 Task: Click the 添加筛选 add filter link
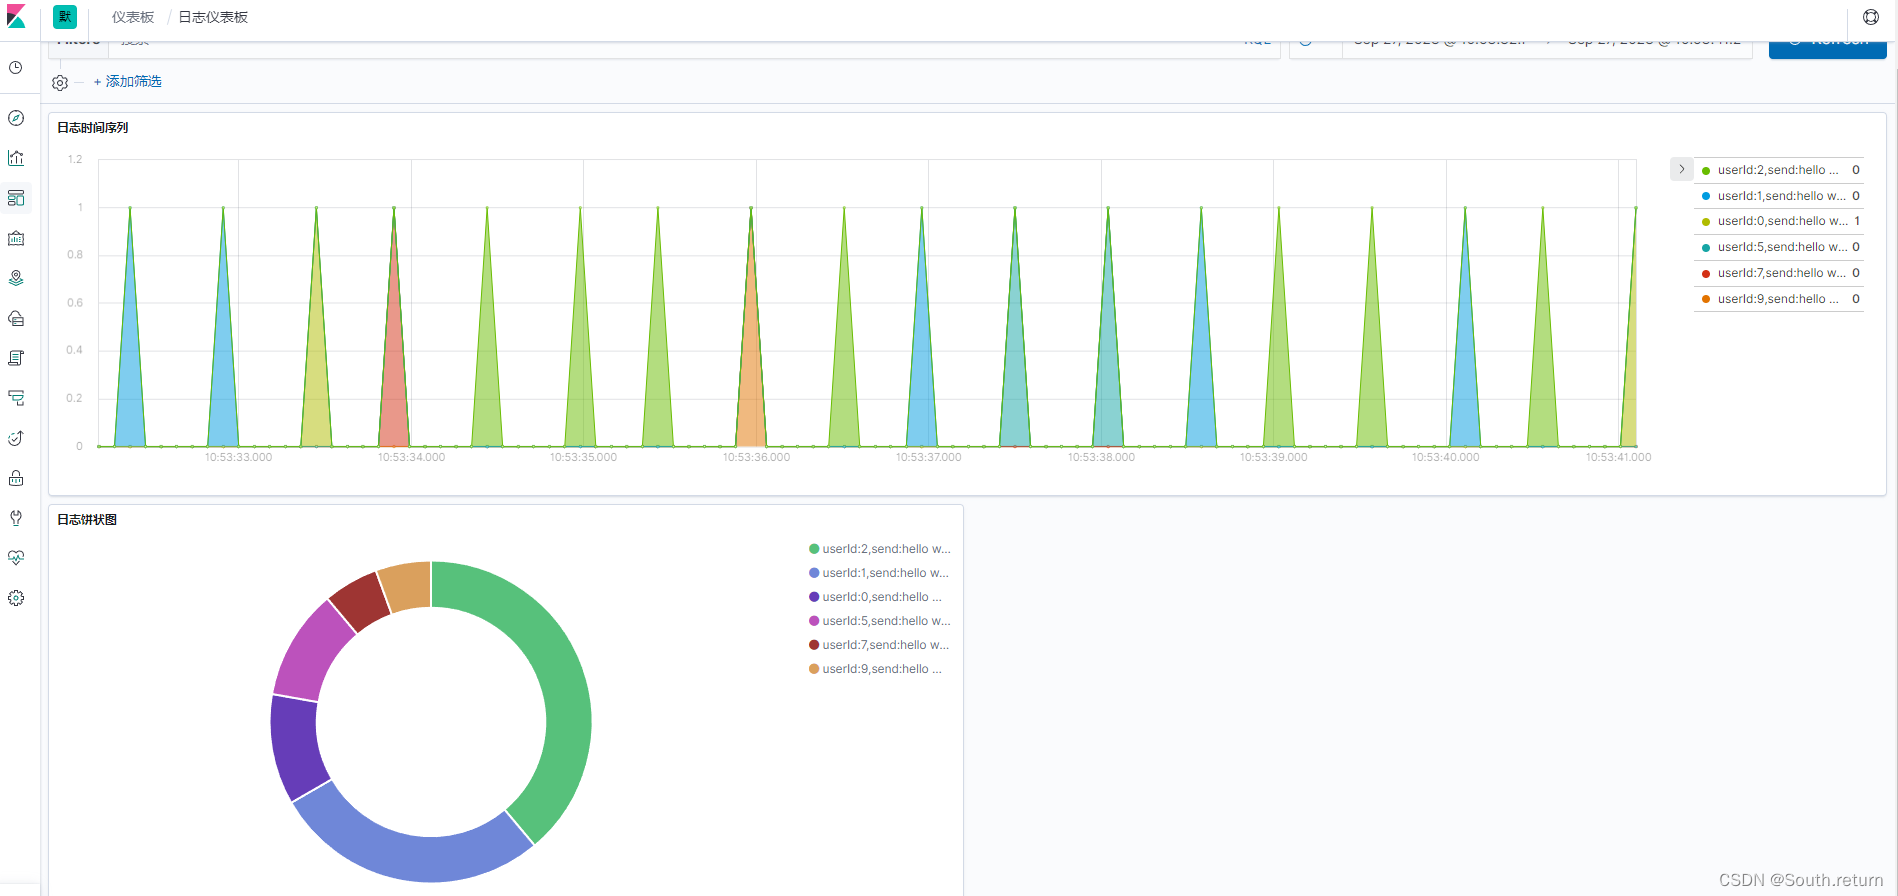[x=128, y=82]
